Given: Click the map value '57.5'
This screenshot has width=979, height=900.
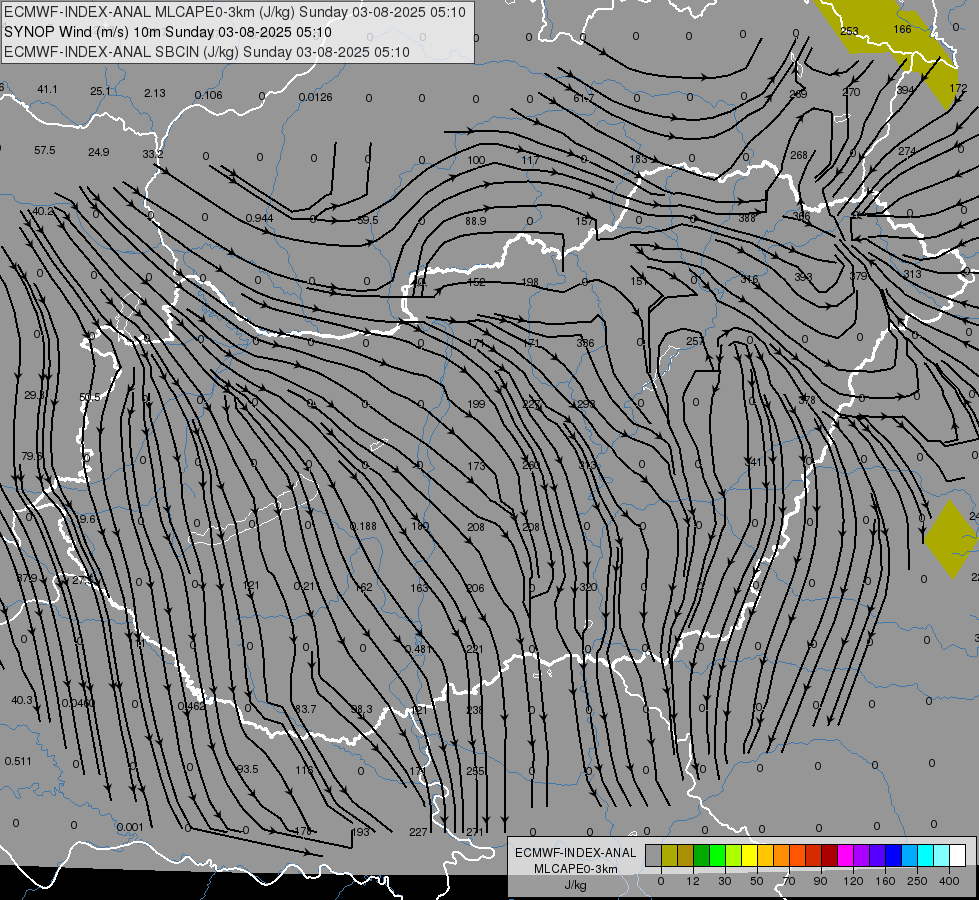Looking at the screenshot, I should coord(45,151).
